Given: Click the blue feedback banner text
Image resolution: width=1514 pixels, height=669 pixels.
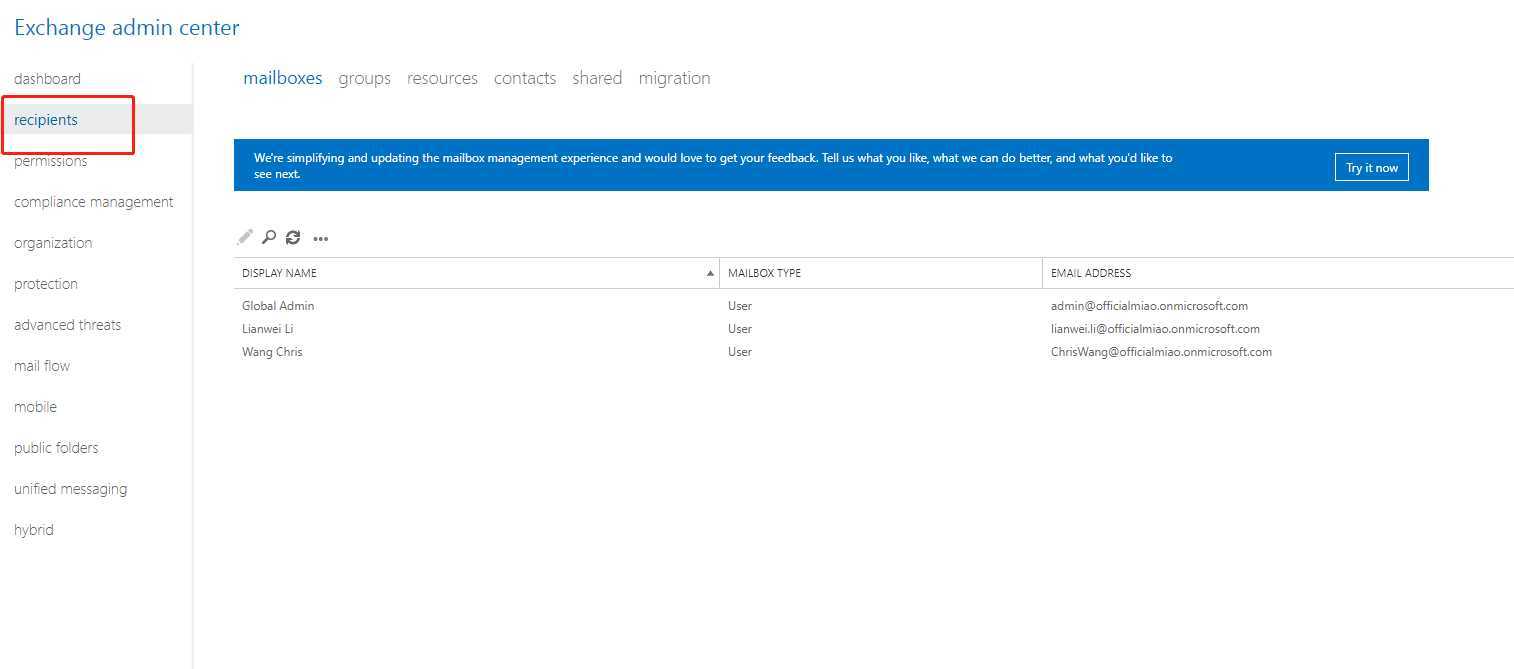Looking at the screenshot, I should click(713, 166).
